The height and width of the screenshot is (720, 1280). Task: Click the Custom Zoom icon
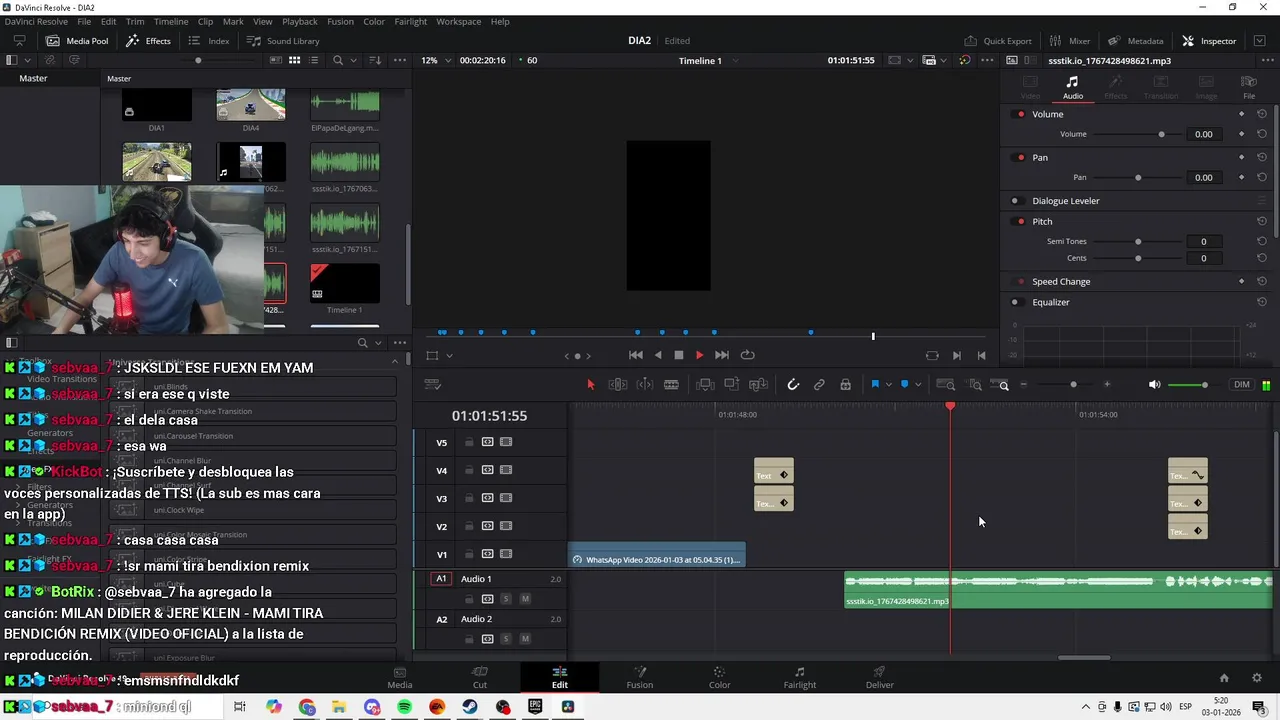coord(1001,385)
